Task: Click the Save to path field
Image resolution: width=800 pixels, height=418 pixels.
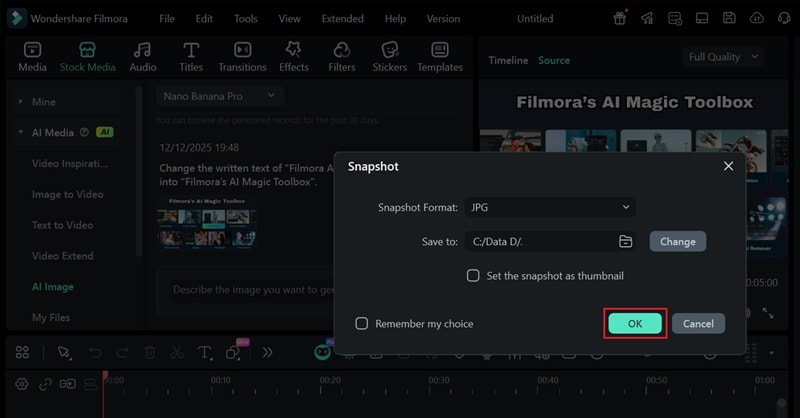Action: pyautogui.click(x=550, y=241)
